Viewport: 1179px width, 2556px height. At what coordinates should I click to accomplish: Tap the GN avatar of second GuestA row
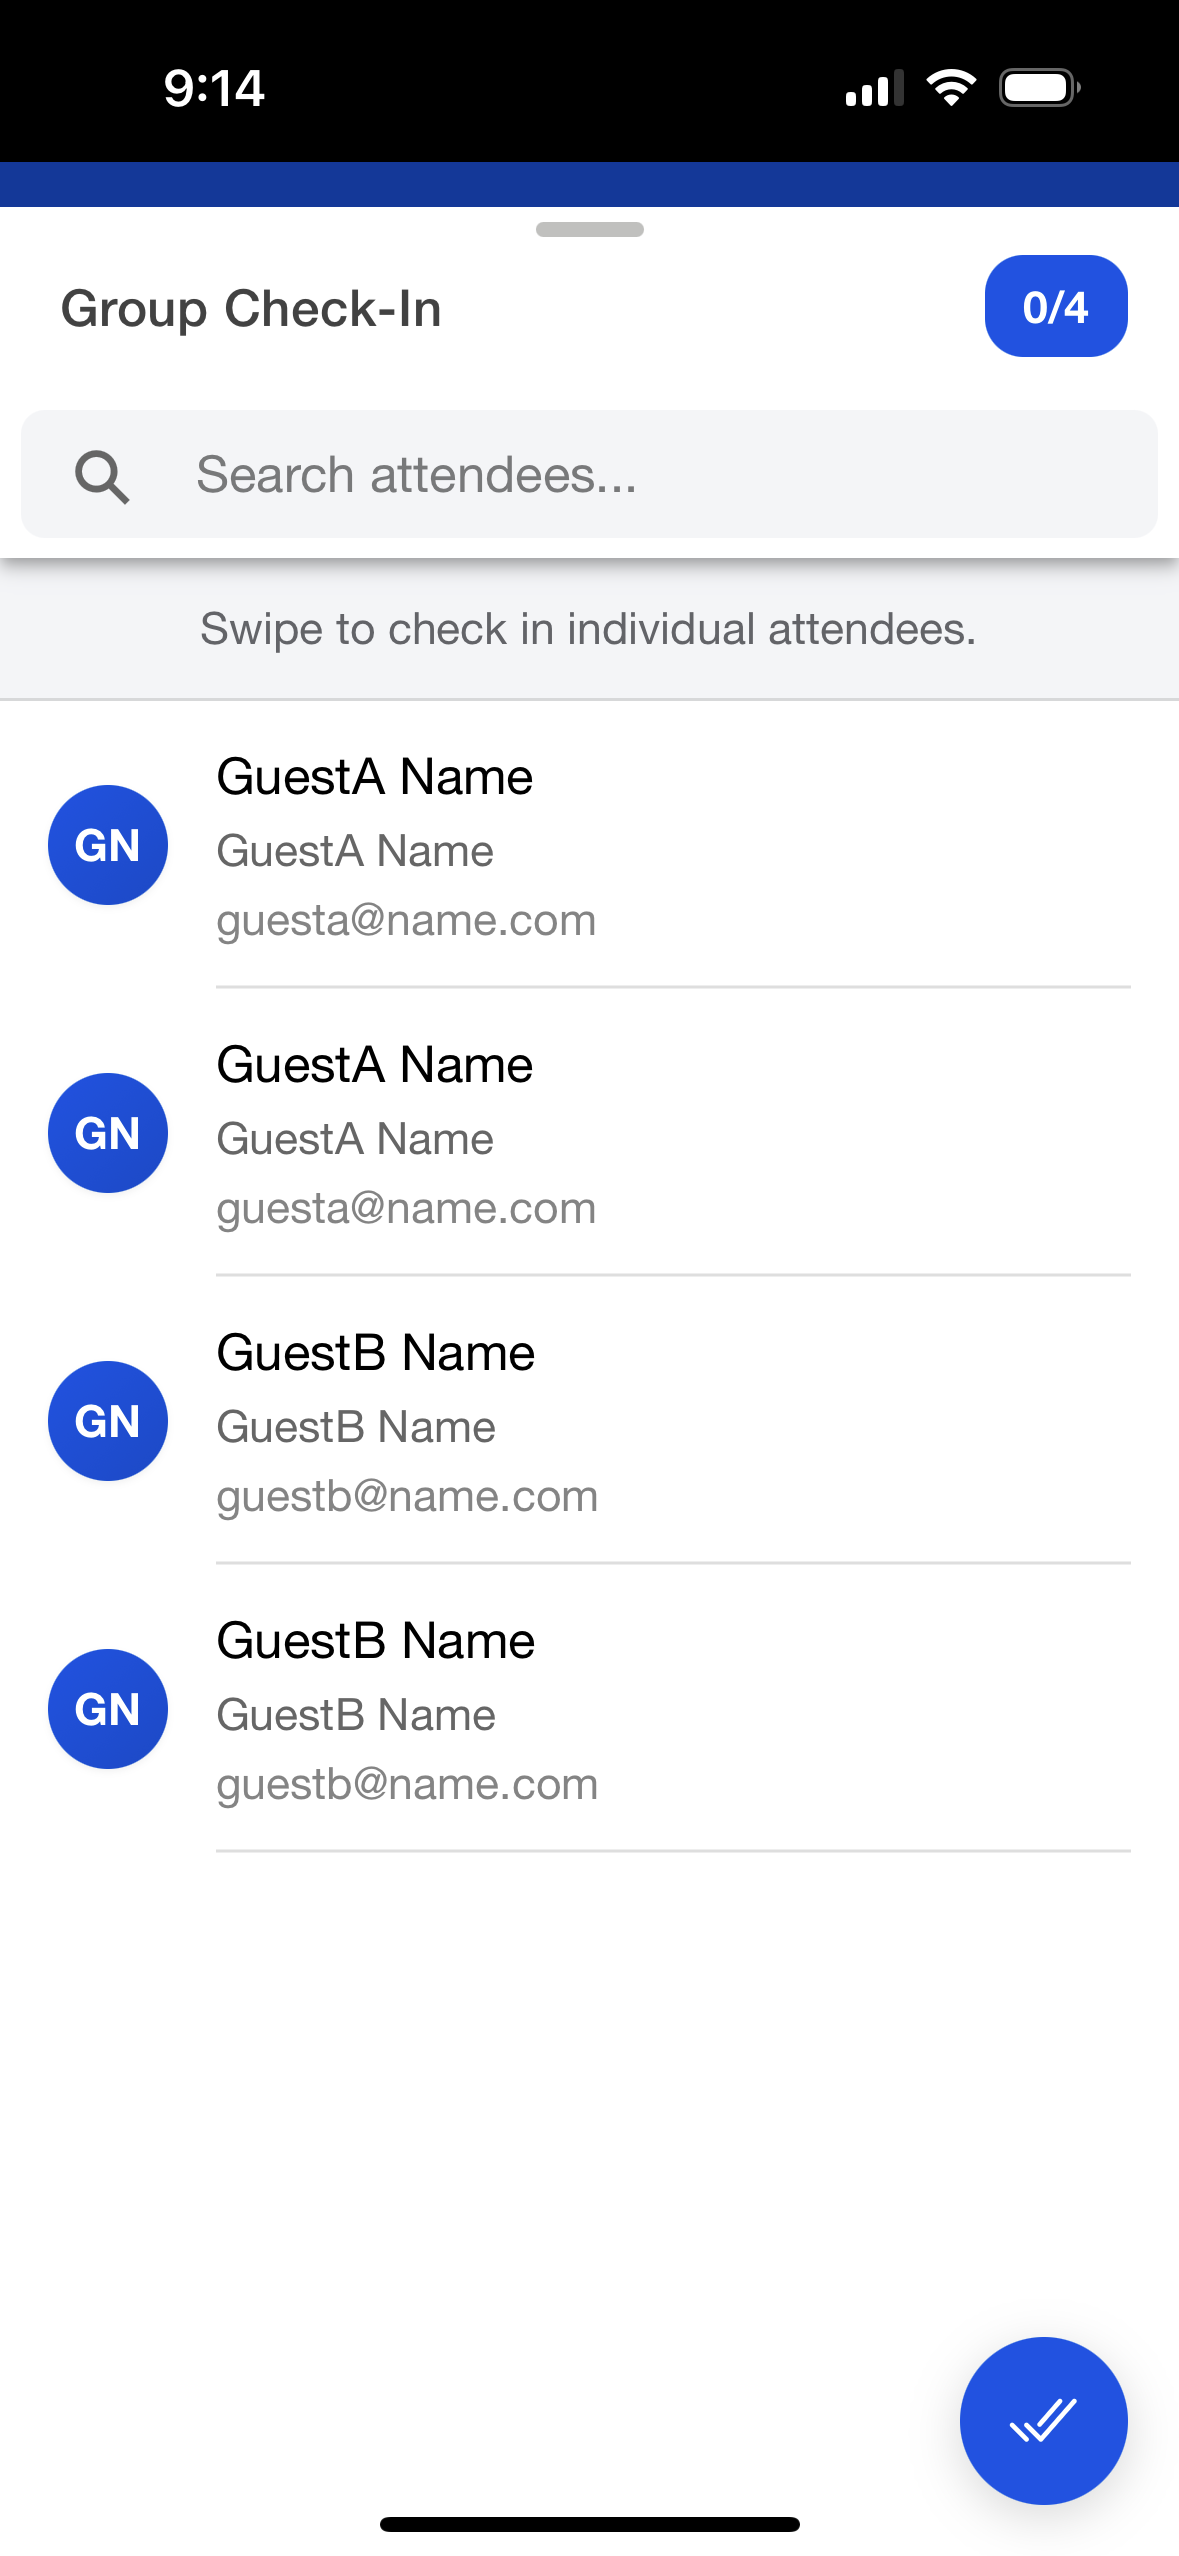pos(108,1133)
